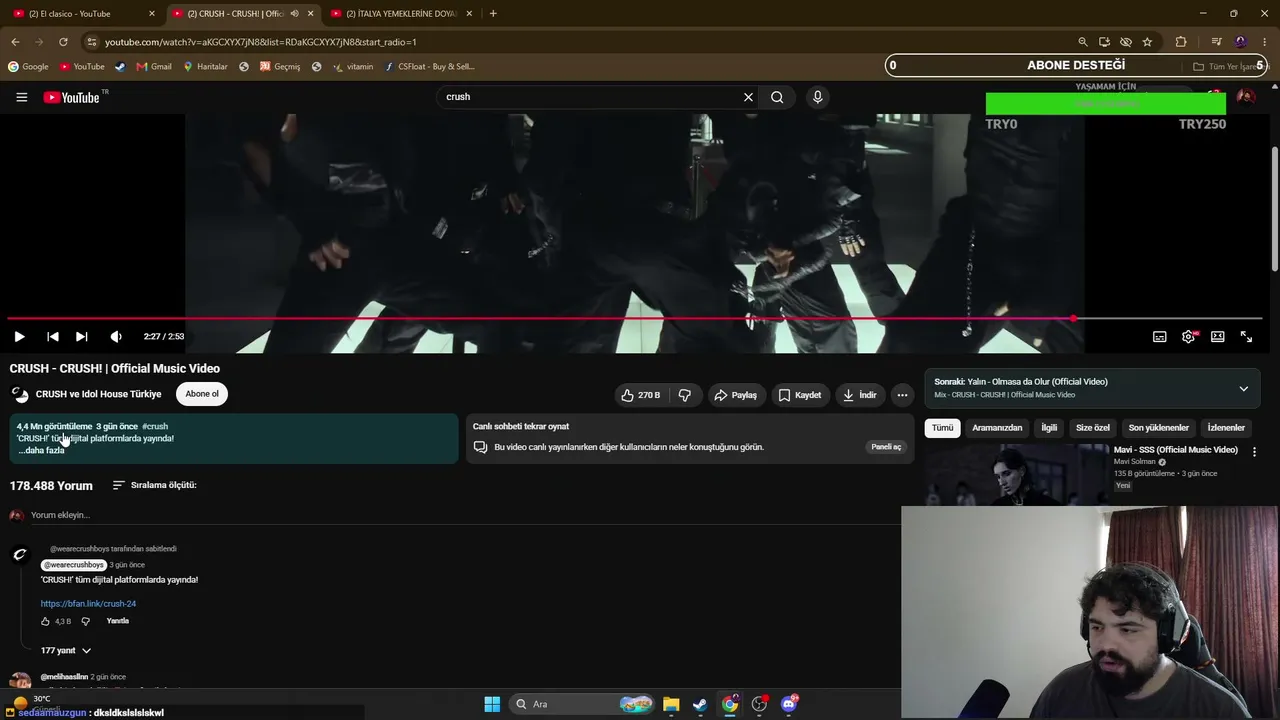This screenshot has height=720, width=1280.
Task: Mute the CRUSH tab audio icon
Action: 294,14
